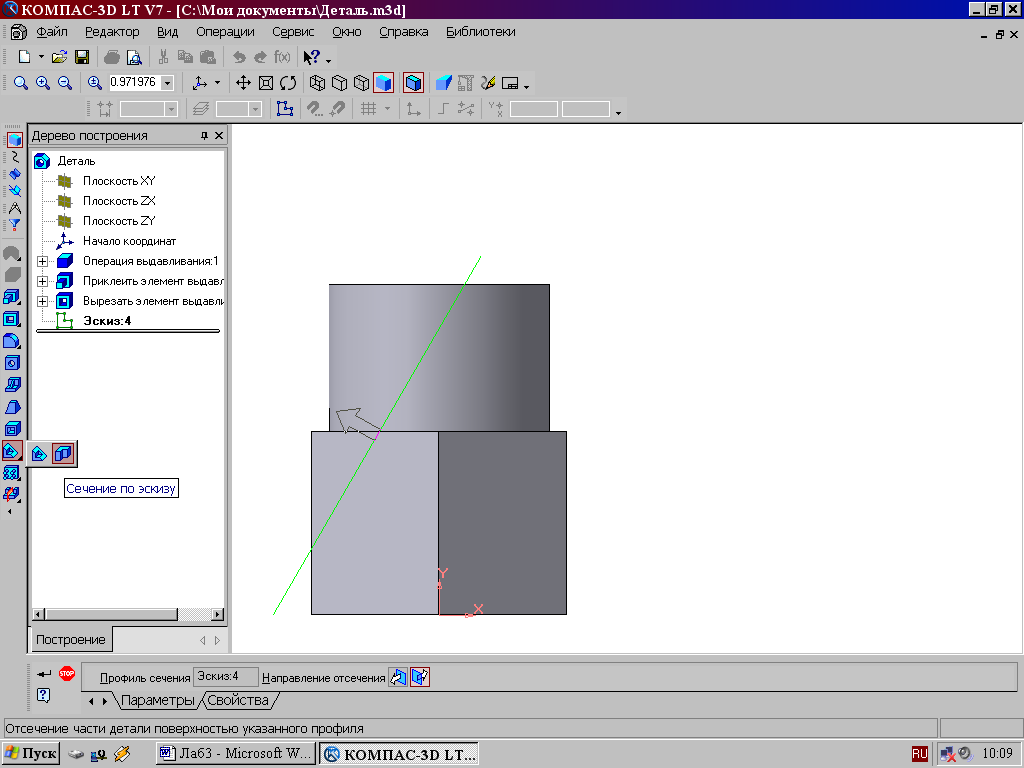
Task: Select Glue Extrusion tool in side toolbar
Action: pos(12,297)
